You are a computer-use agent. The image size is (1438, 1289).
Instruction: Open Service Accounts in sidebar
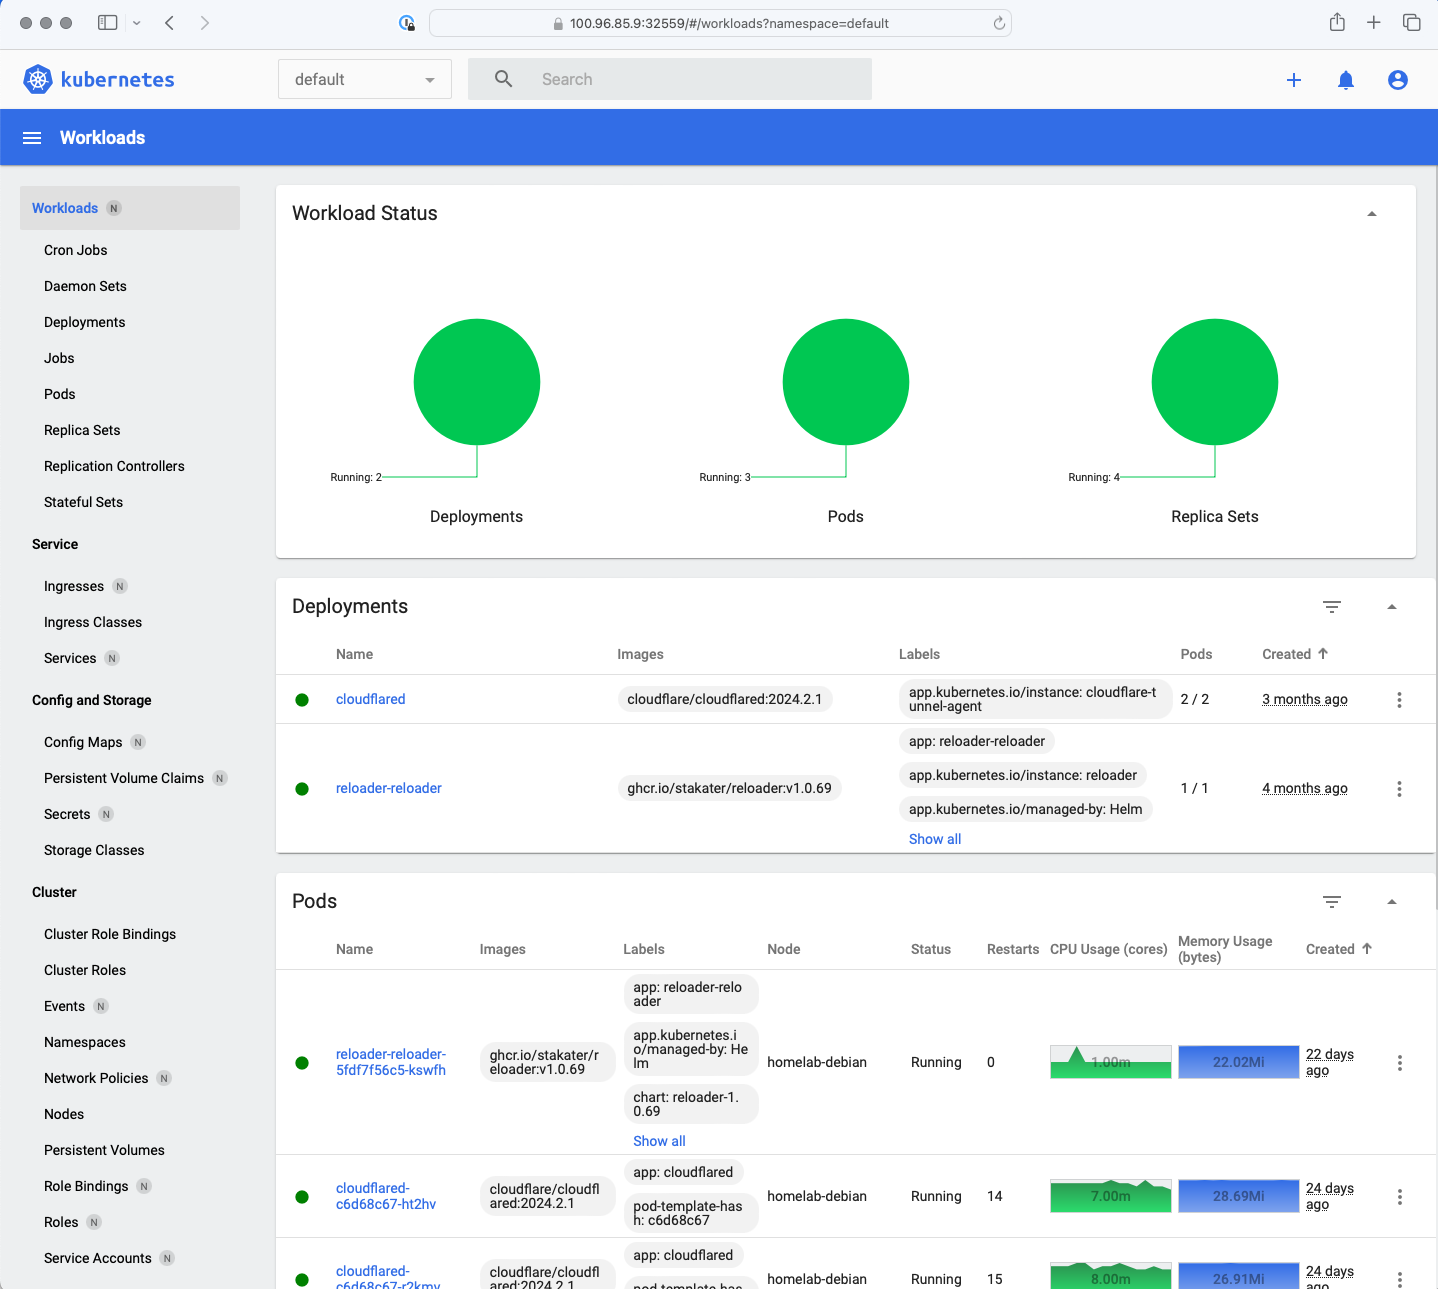tap(98, 1258)
